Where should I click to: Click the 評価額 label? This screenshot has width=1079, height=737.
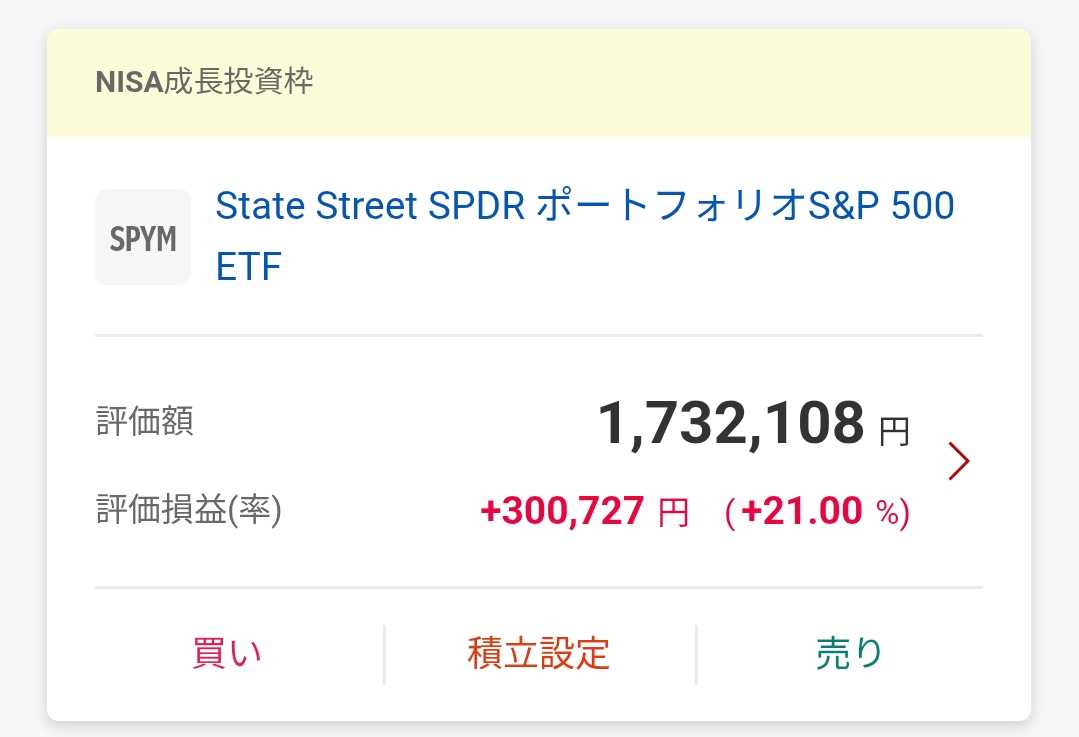[144, 422]
